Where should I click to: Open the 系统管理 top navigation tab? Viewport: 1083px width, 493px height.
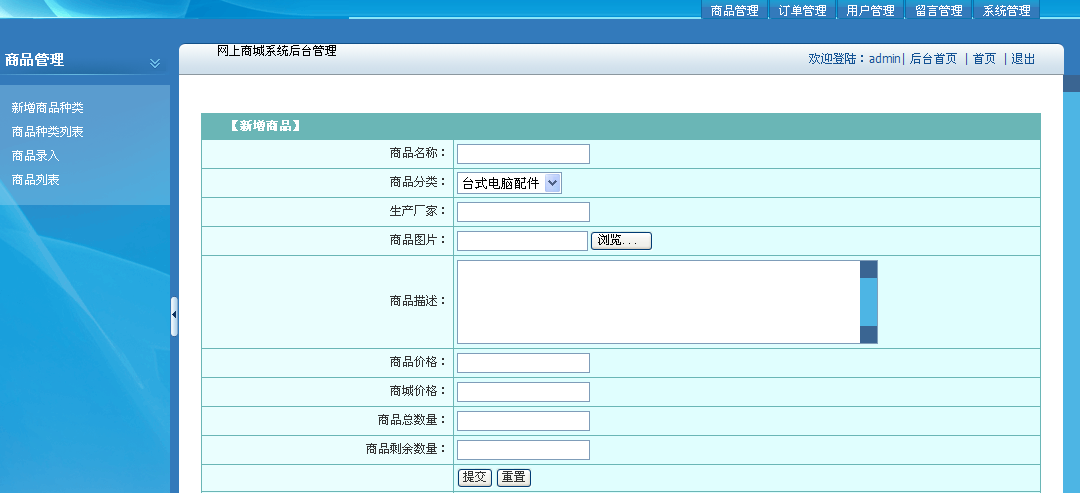click(x=1006, y=10)
